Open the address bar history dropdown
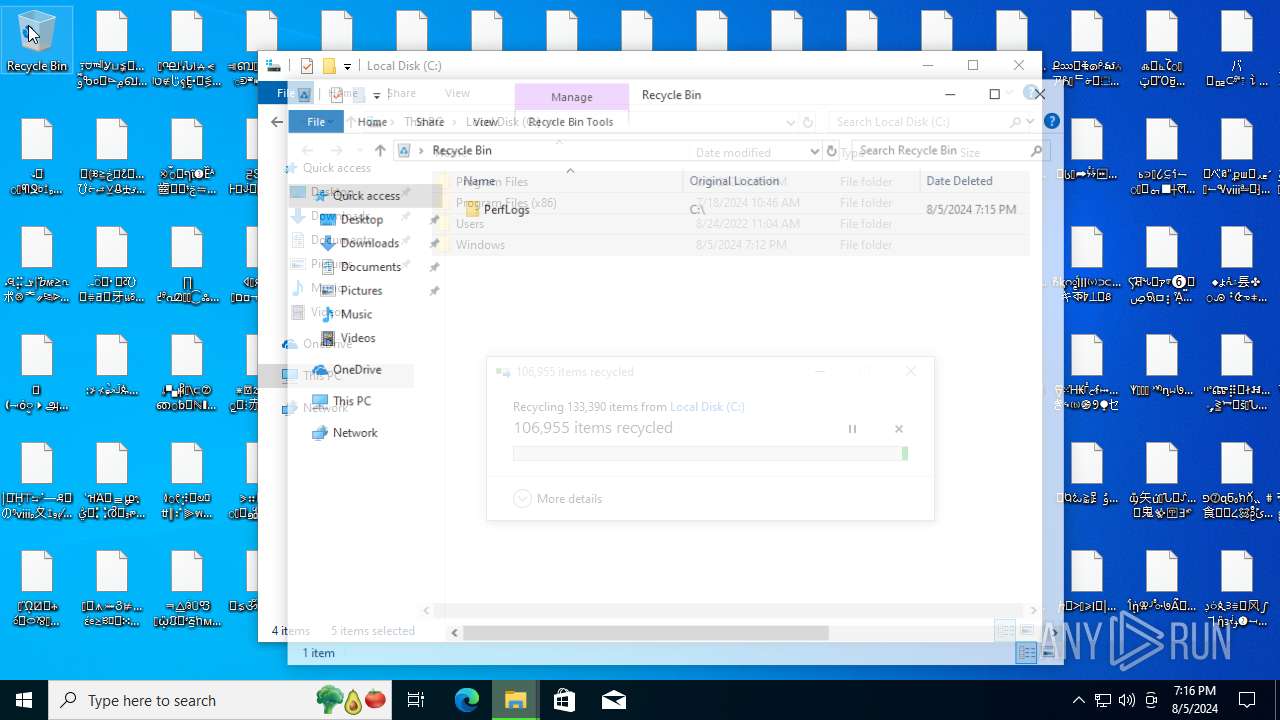 pyautogui.click(x=814, y=151)
